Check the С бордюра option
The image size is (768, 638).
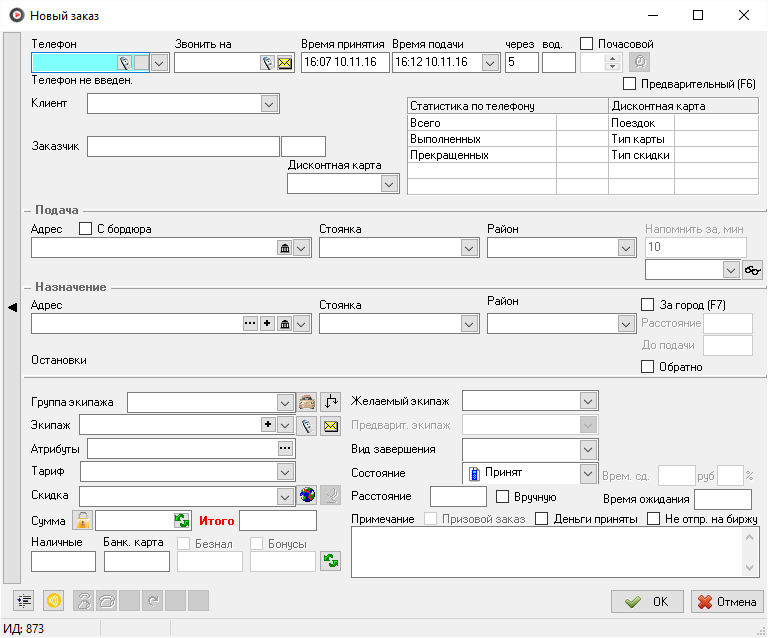click(x=85, y=229)
